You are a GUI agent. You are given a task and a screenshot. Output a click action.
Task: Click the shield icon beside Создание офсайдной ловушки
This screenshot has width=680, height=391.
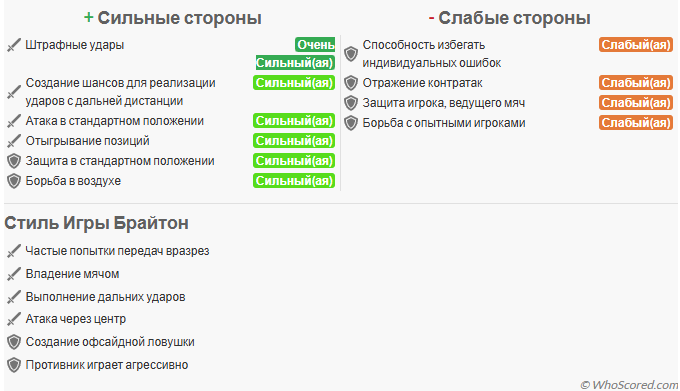tap(14, 342)
